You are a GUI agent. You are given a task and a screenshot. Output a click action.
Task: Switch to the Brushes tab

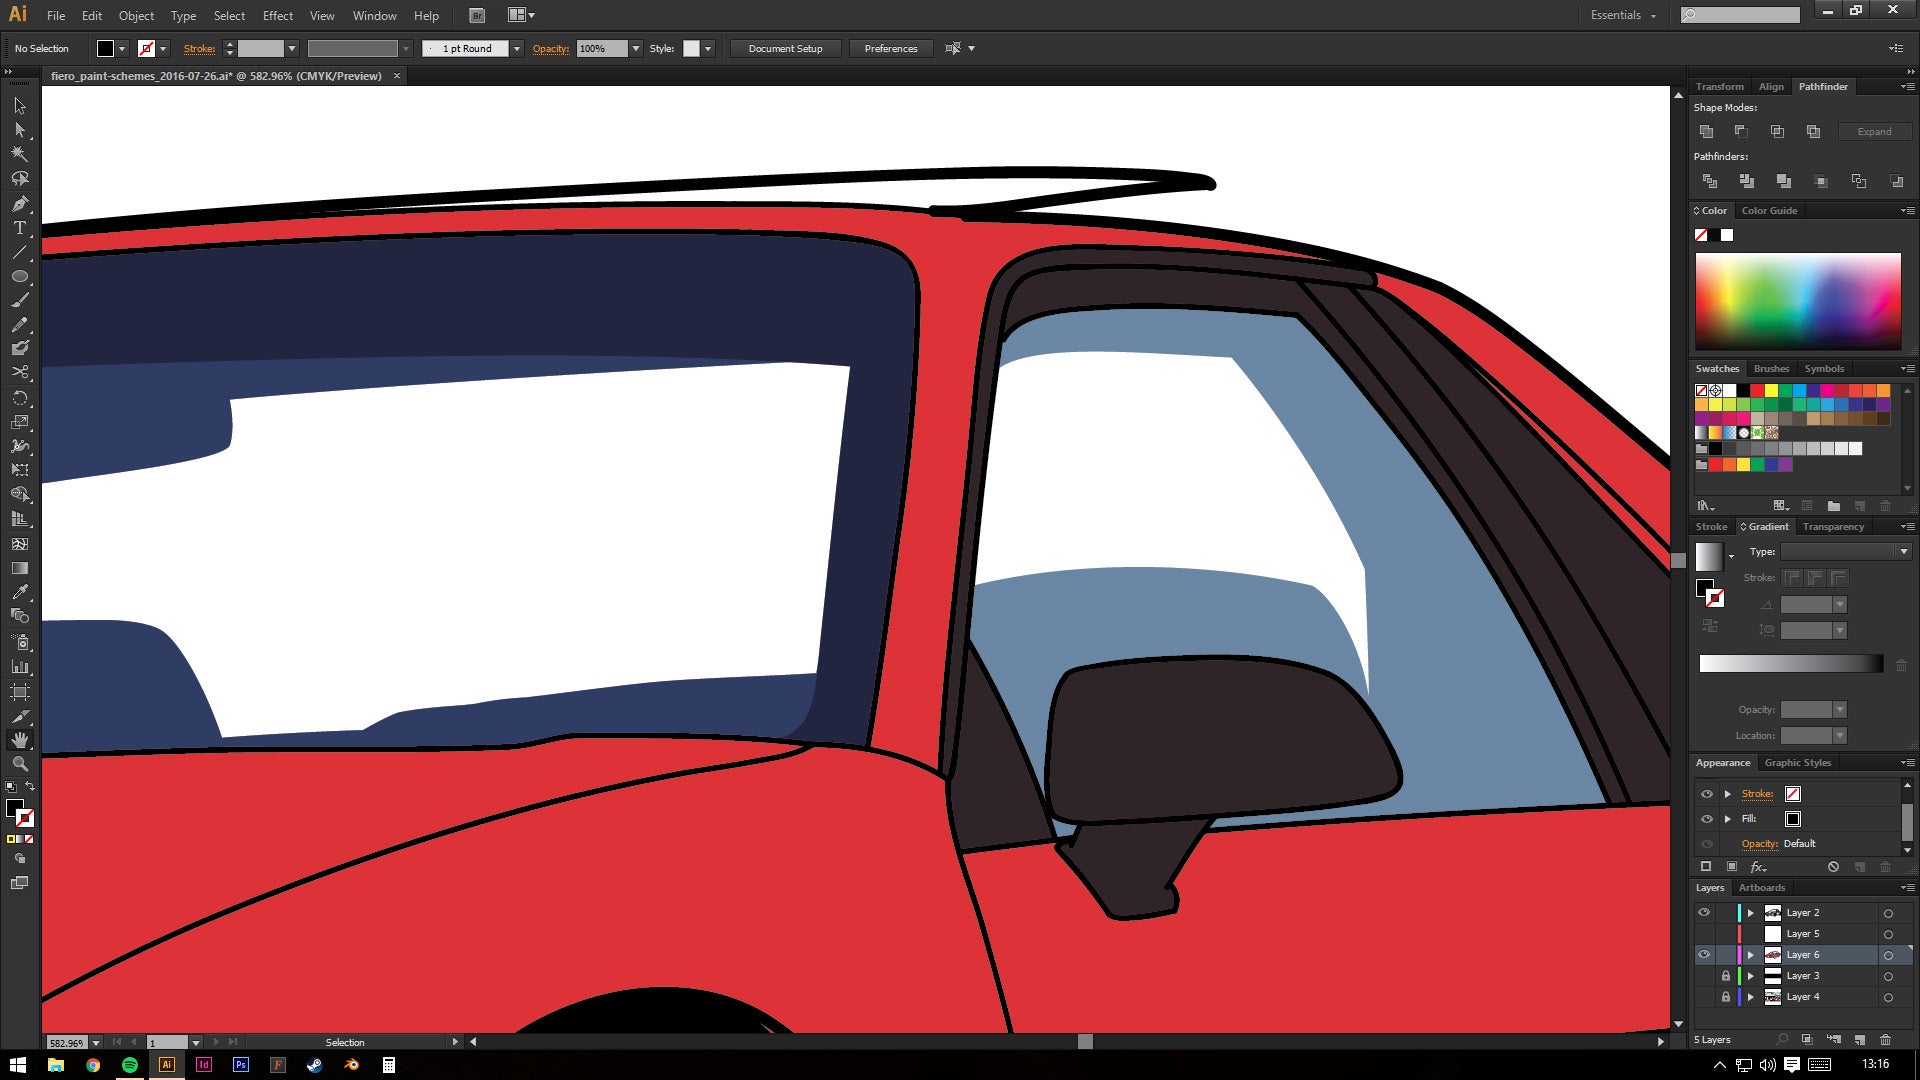click(1771, 369)
